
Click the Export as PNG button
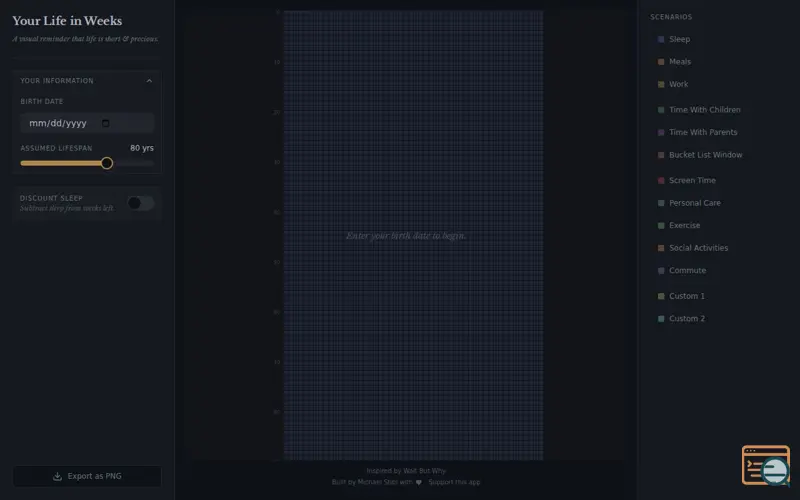pyautogui.click(x=87, y=476)
